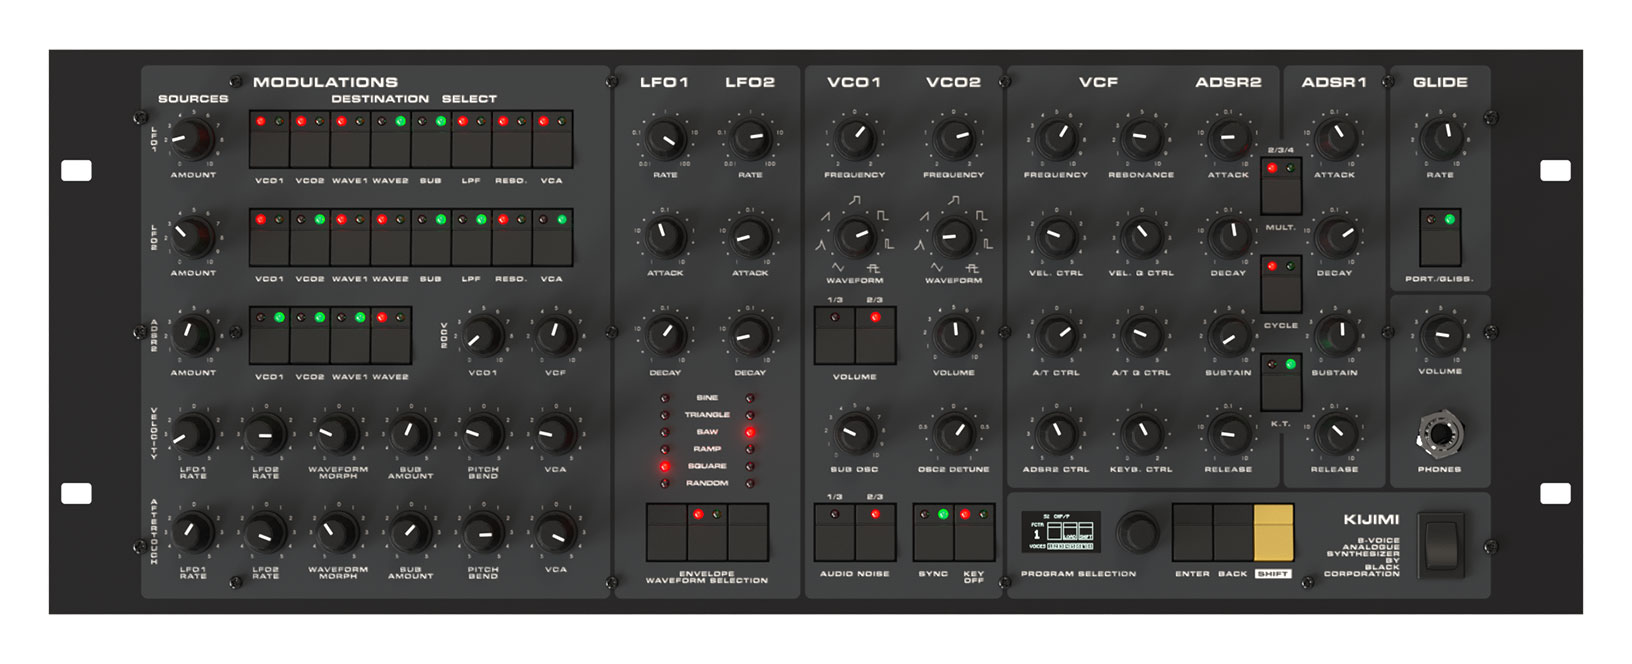This screenshot has height=664, width=1632.
Task: Toggle ADSR2 modulation destination VCO1 button
Action: [269, 335]
